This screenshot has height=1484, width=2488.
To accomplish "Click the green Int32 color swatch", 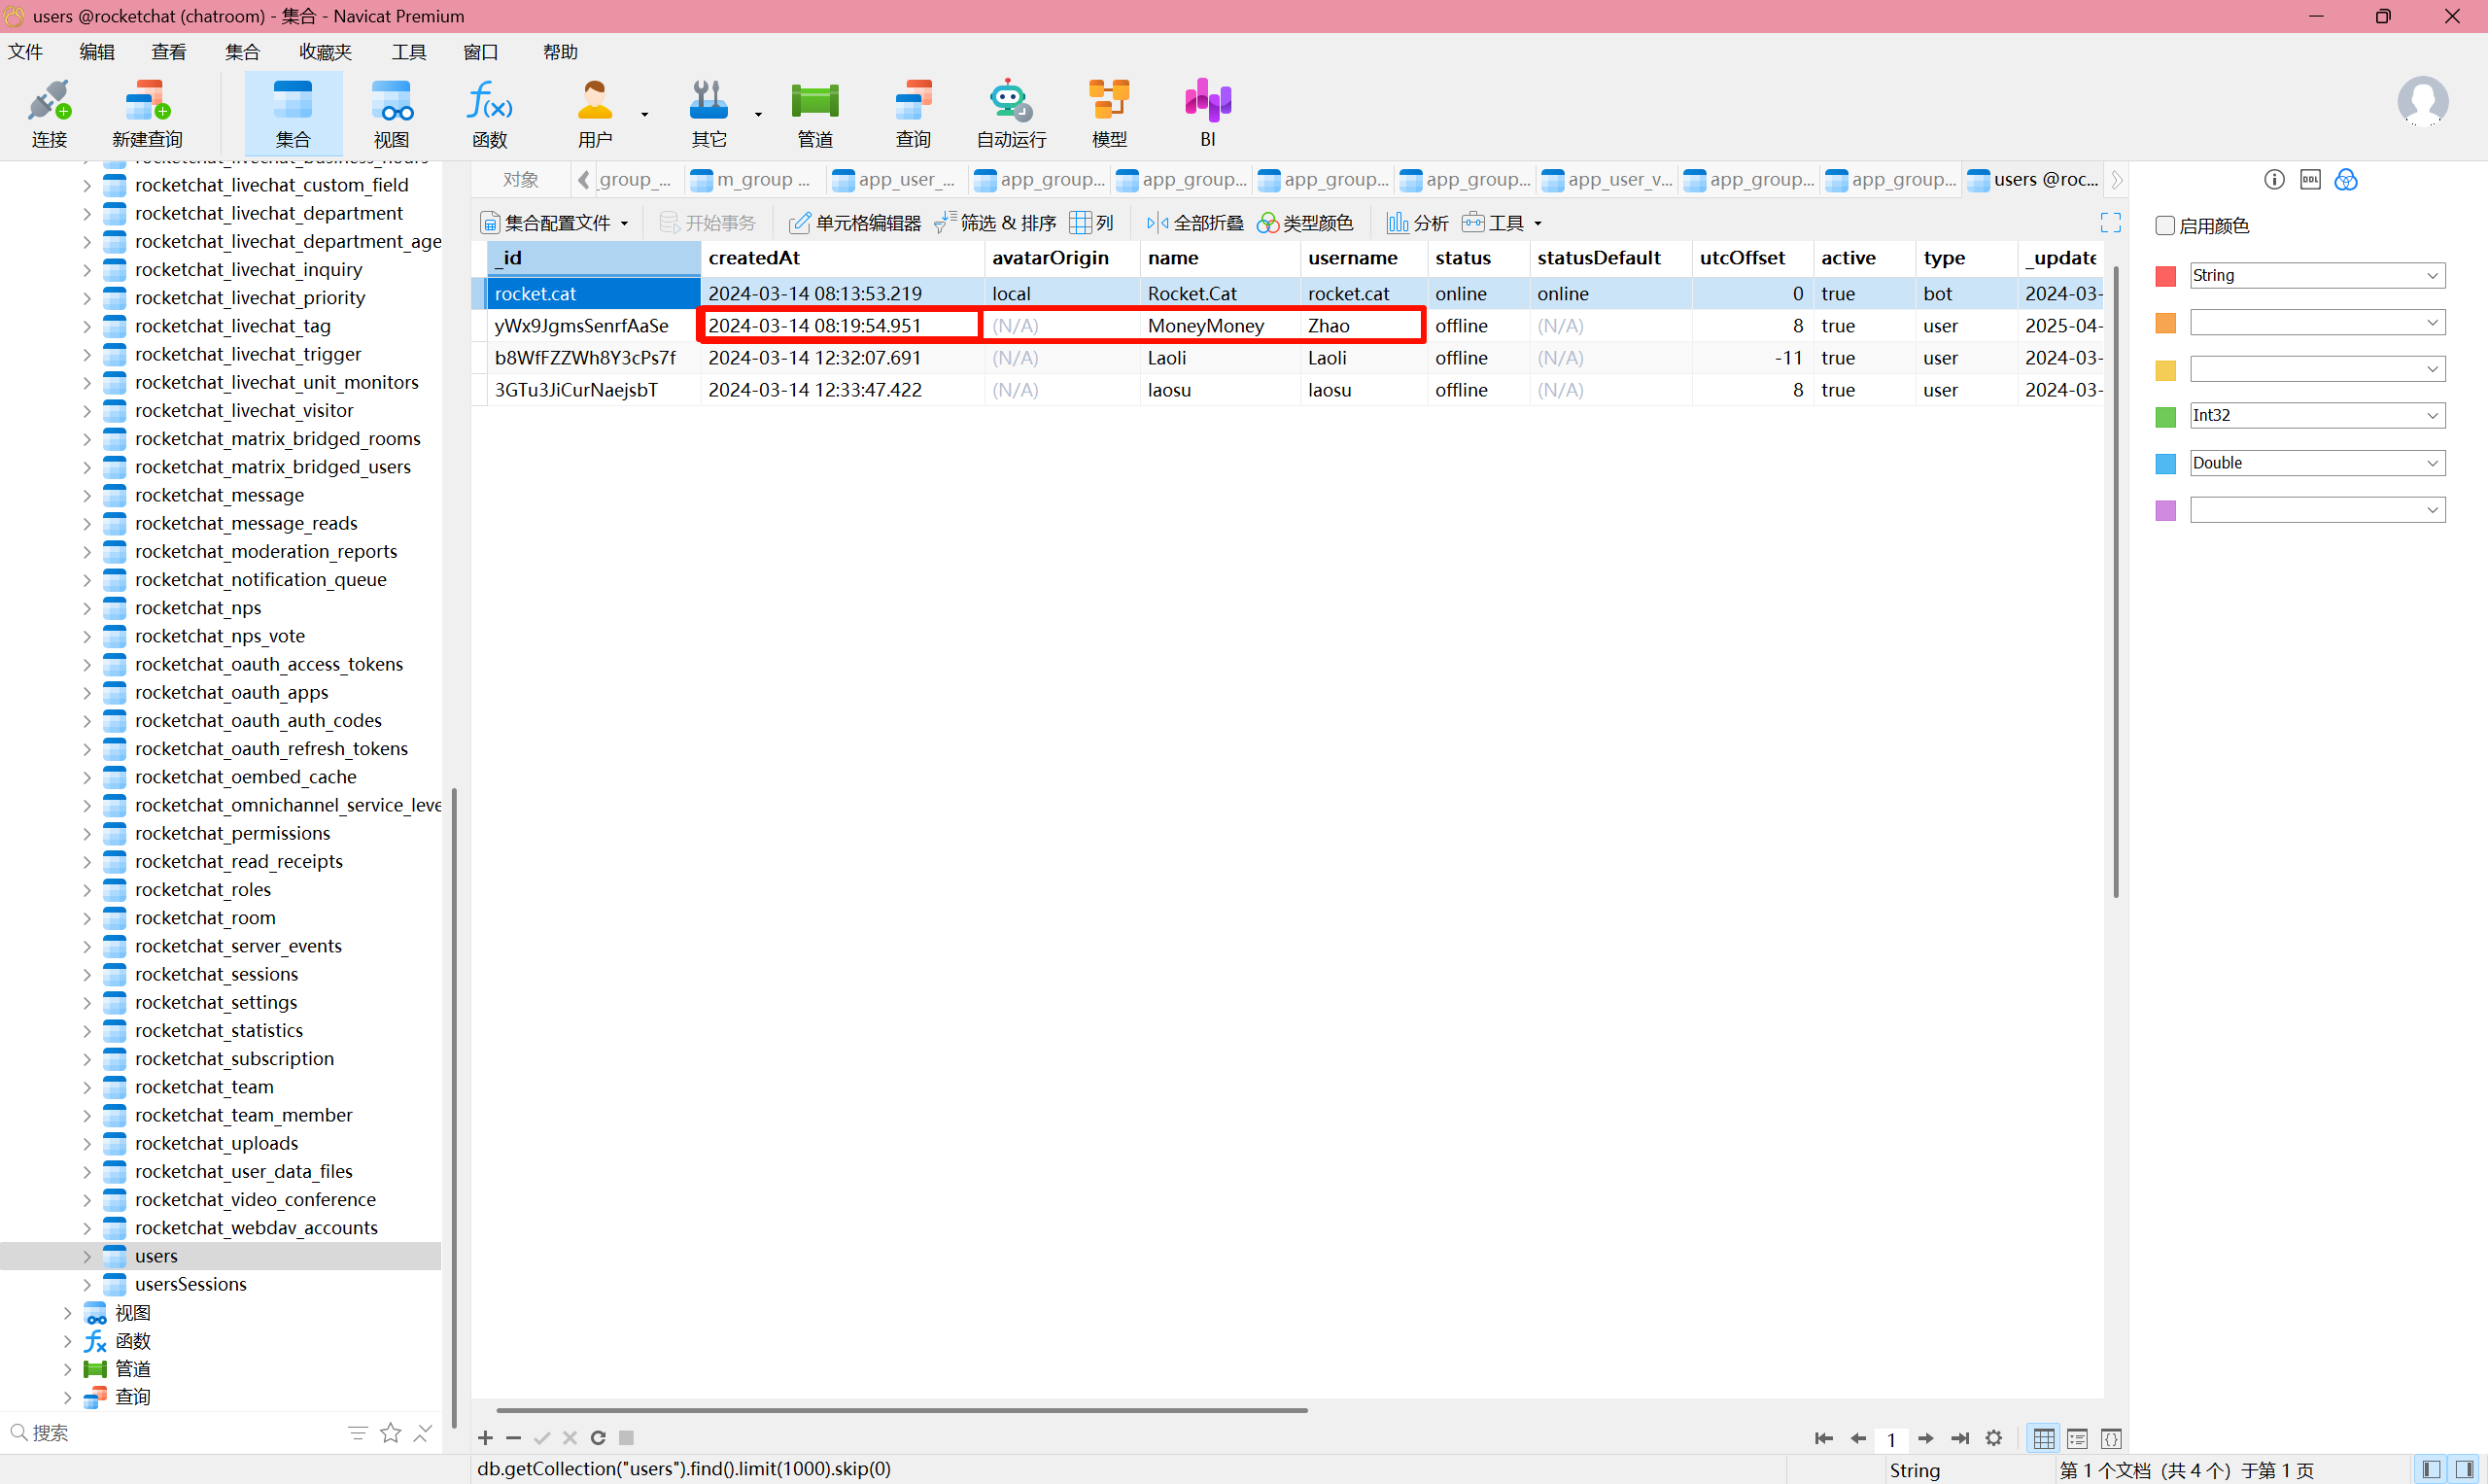I will point(2165,416).
